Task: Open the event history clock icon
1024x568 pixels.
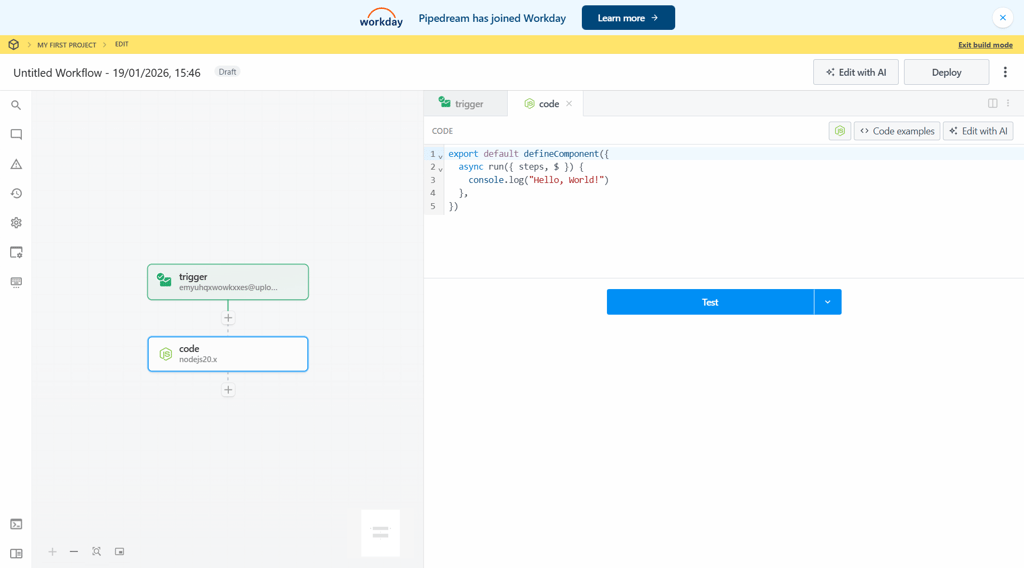Action: click(x=16, y=193)
